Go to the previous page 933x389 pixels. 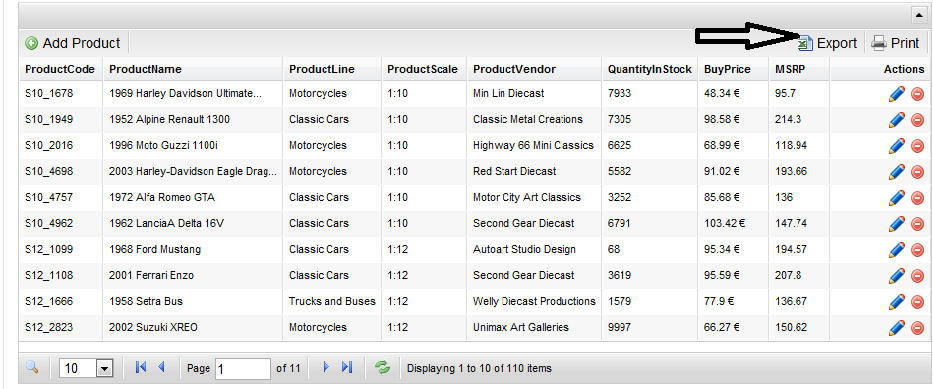[x=161, y=368]
